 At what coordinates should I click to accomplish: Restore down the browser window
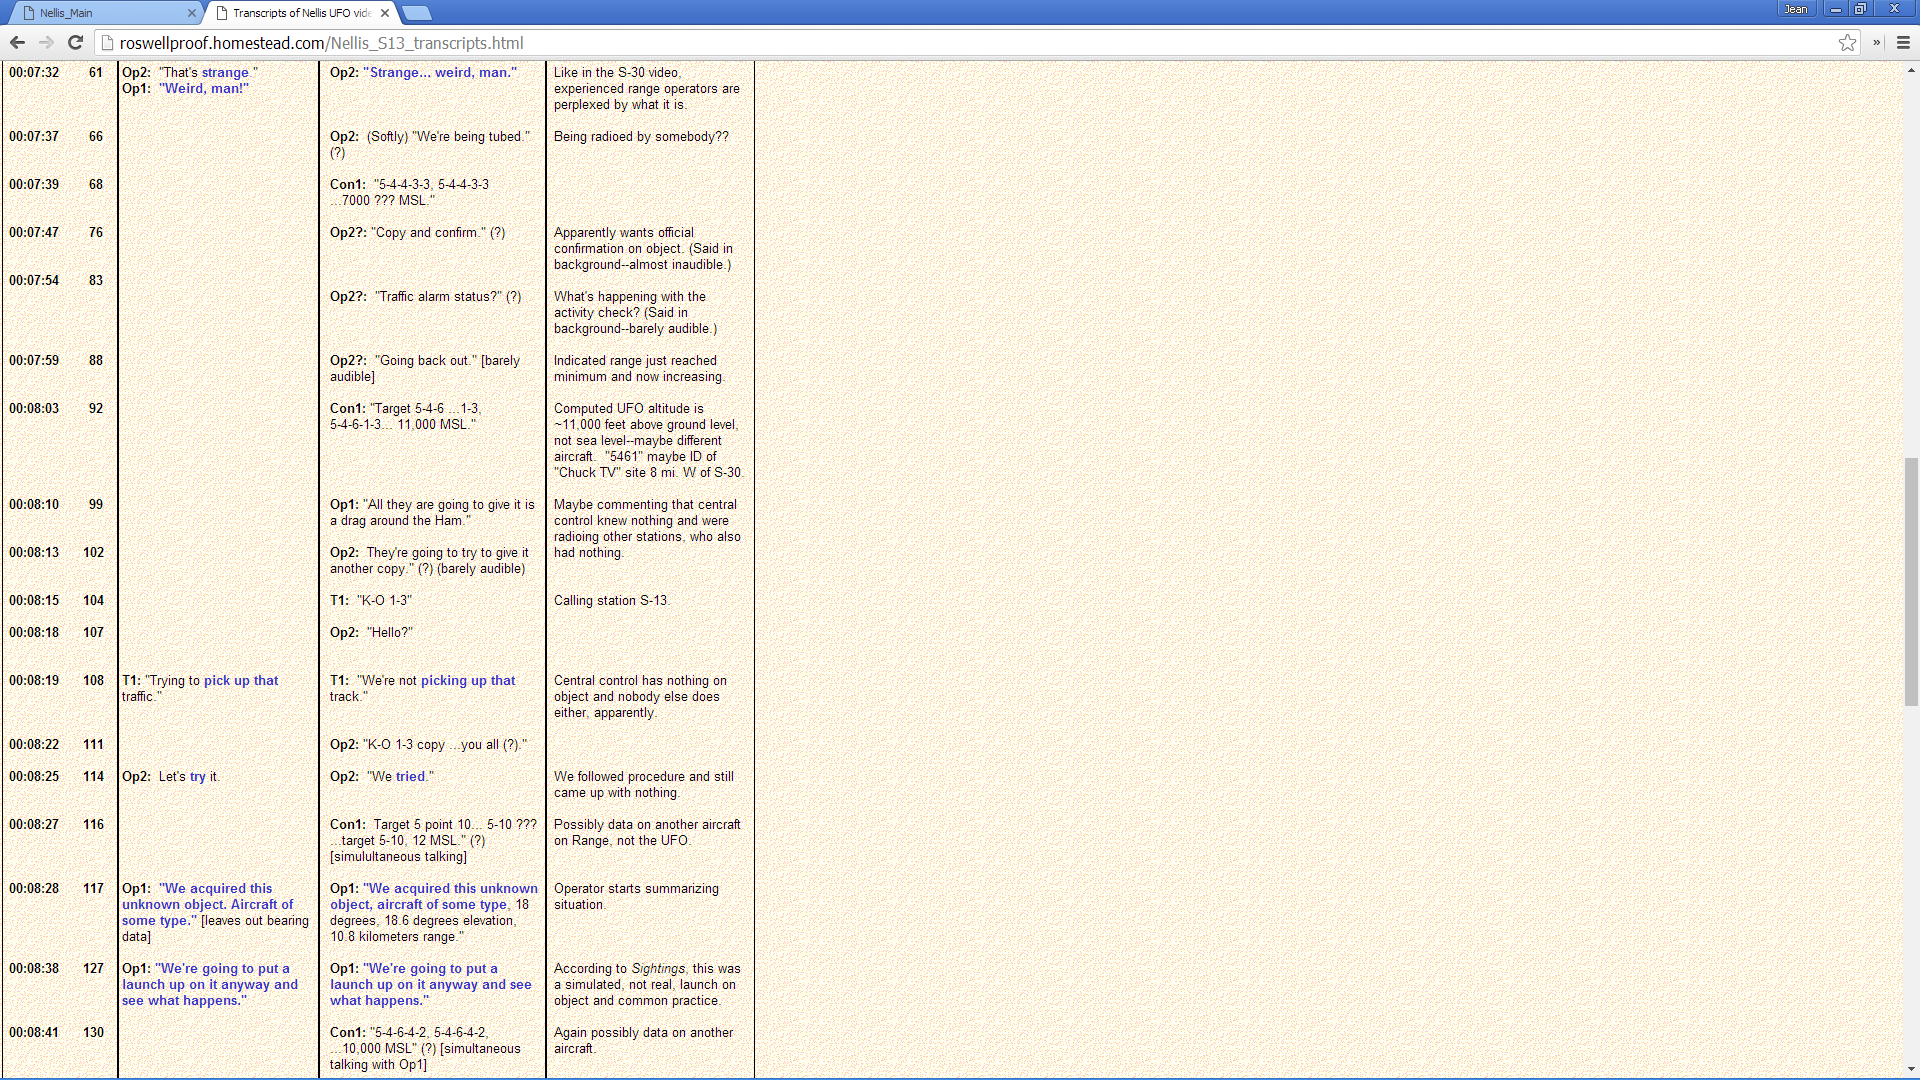[x=1860, y=9]
